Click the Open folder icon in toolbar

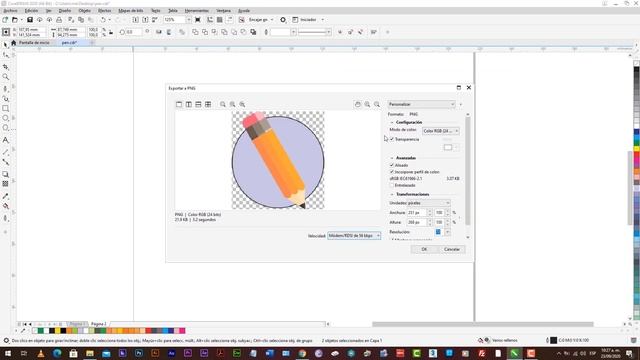point(15,20)
